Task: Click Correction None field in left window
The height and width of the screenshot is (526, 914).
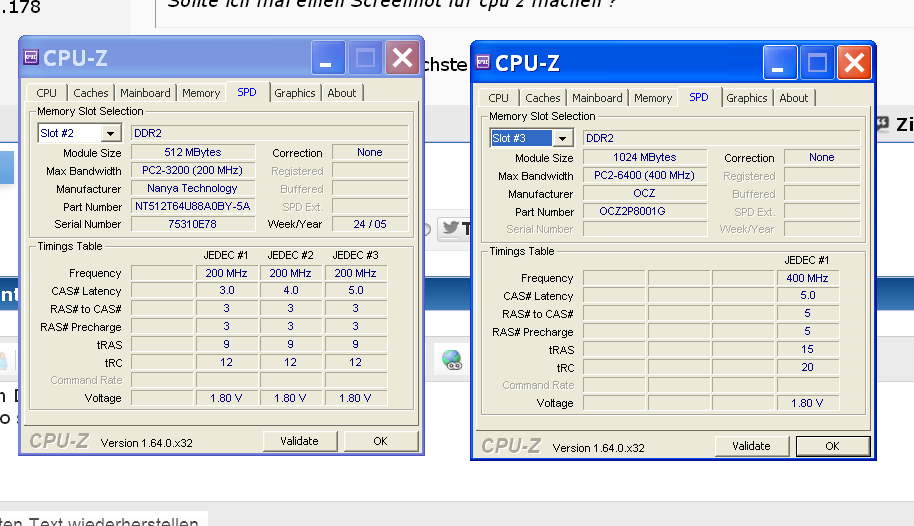Action: (x=370, y=152)
